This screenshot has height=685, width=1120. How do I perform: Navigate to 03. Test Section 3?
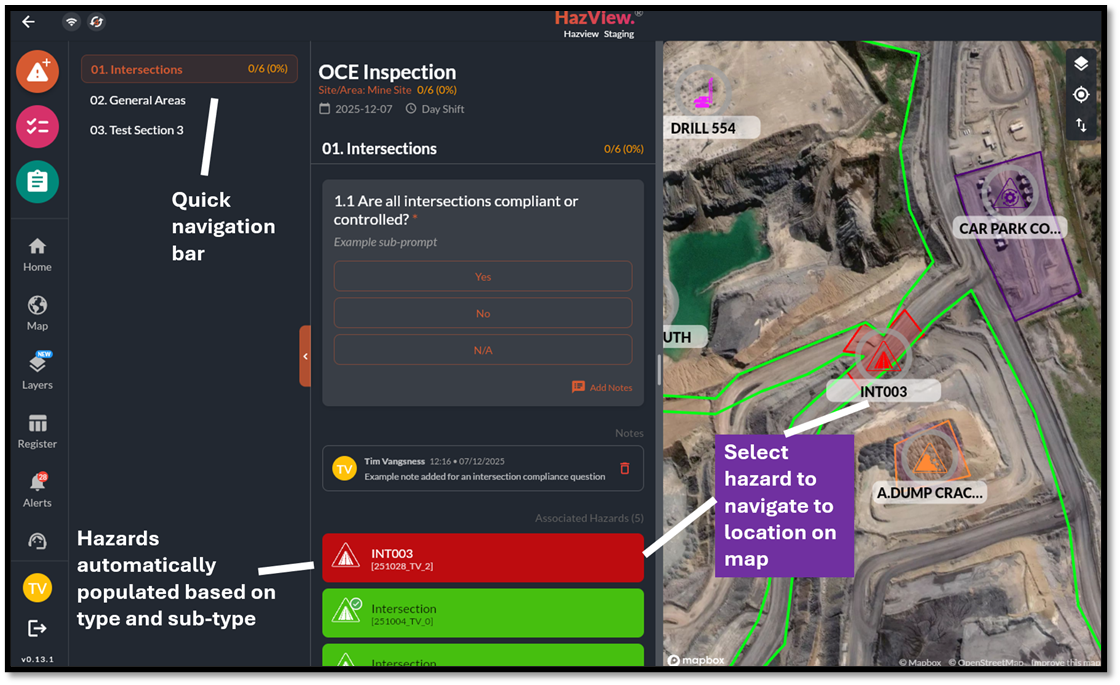(137, 130)
